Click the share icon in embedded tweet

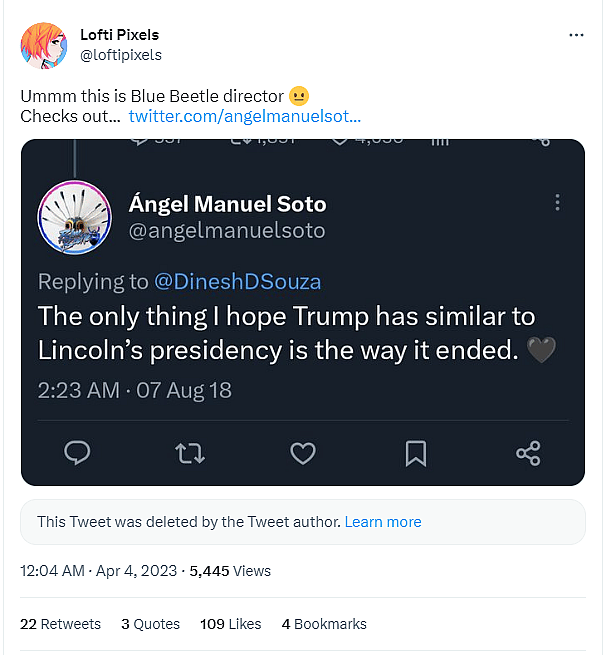point(528,453)
